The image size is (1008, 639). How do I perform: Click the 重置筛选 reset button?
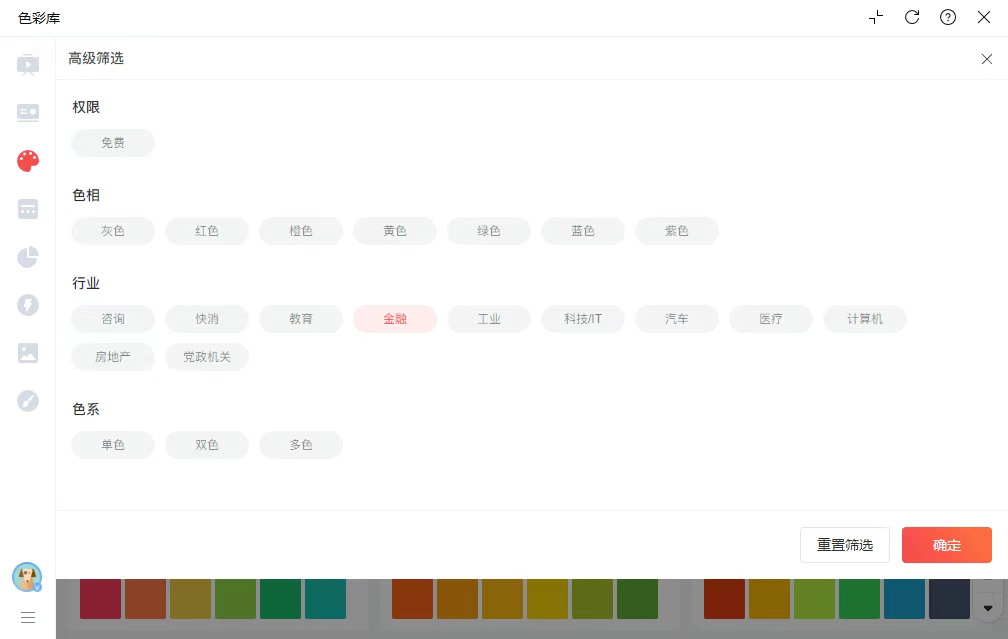(845, 545)
